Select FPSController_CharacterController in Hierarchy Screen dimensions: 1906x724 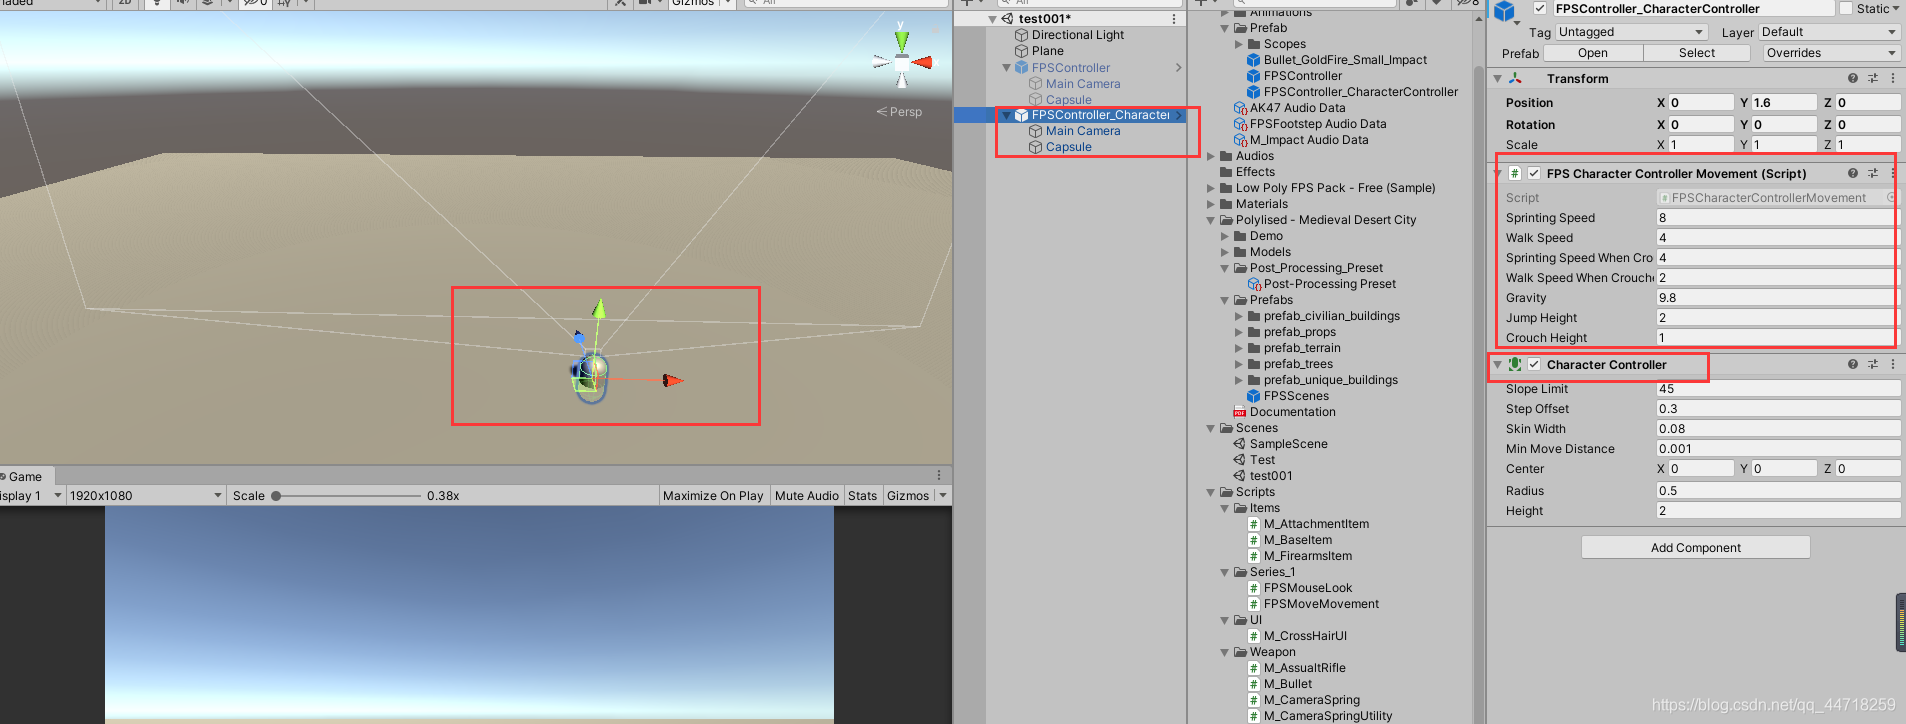tap(1100, 115)
